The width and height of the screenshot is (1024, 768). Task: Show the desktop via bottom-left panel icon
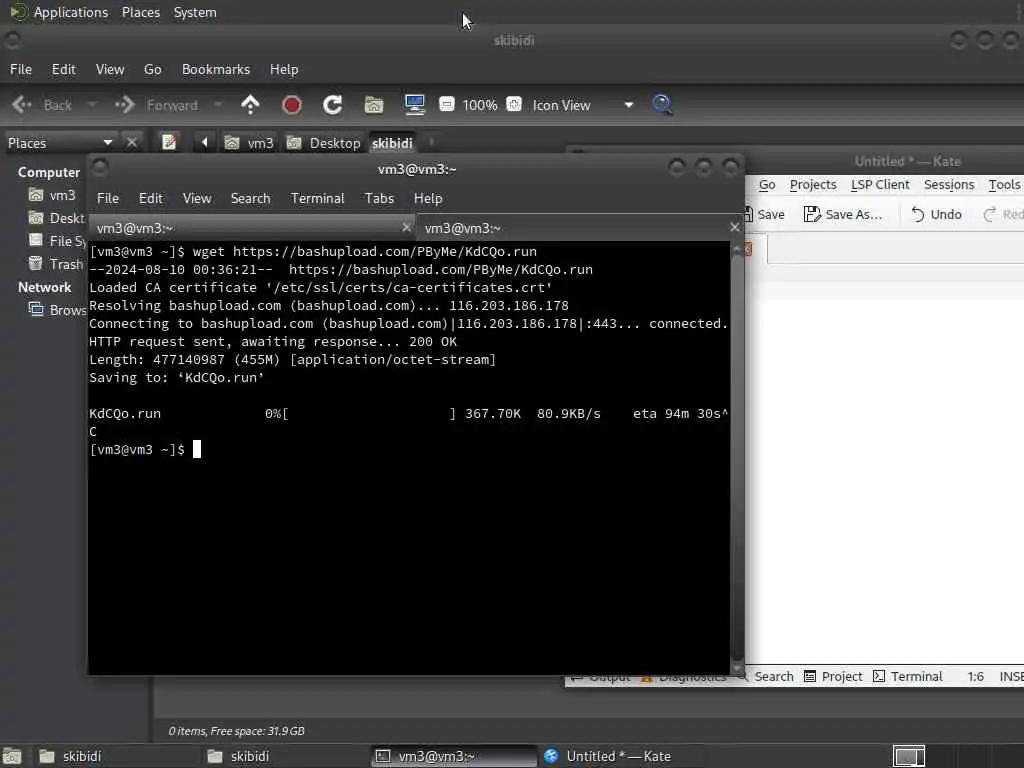(x=12, y=756)
